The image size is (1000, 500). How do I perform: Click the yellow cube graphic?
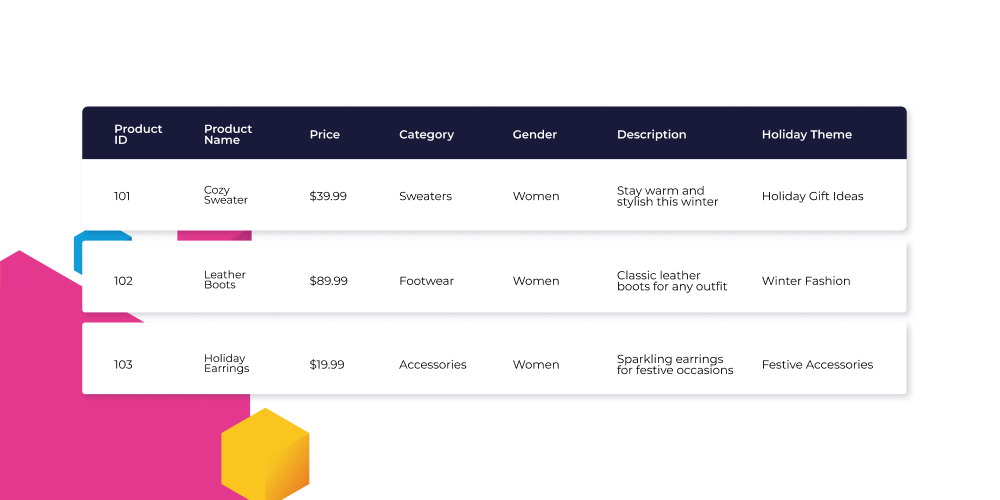[x=265, y=455]
